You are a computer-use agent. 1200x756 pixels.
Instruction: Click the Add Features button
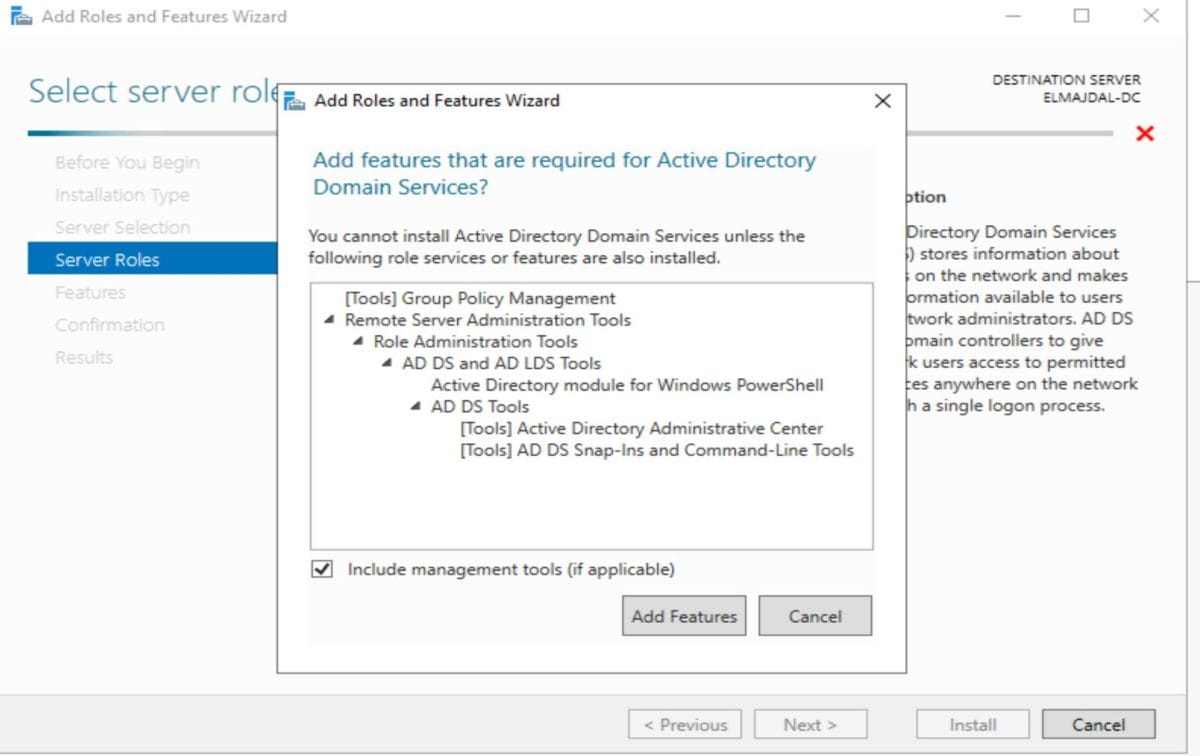(683, 616)
